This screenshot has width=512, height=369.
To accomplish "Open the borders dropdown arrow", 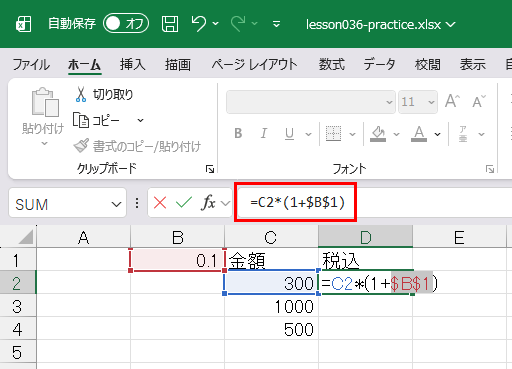I will click(x=352, y=134).
